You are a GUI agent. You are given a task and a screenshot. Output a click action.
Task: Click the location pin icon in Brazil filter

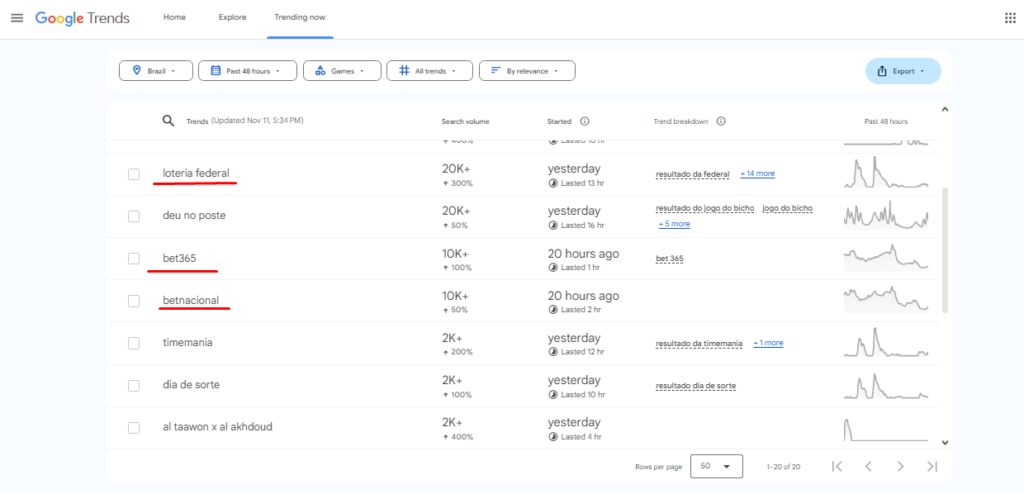point(136,71)
